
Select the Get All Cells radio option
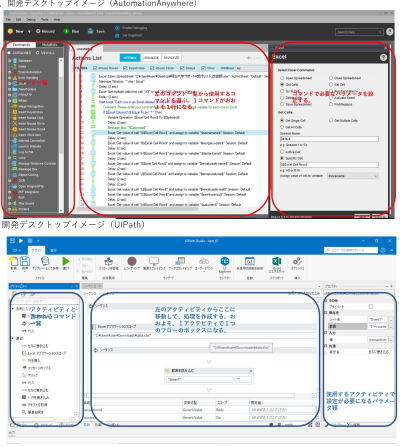[x=282, y=127]
